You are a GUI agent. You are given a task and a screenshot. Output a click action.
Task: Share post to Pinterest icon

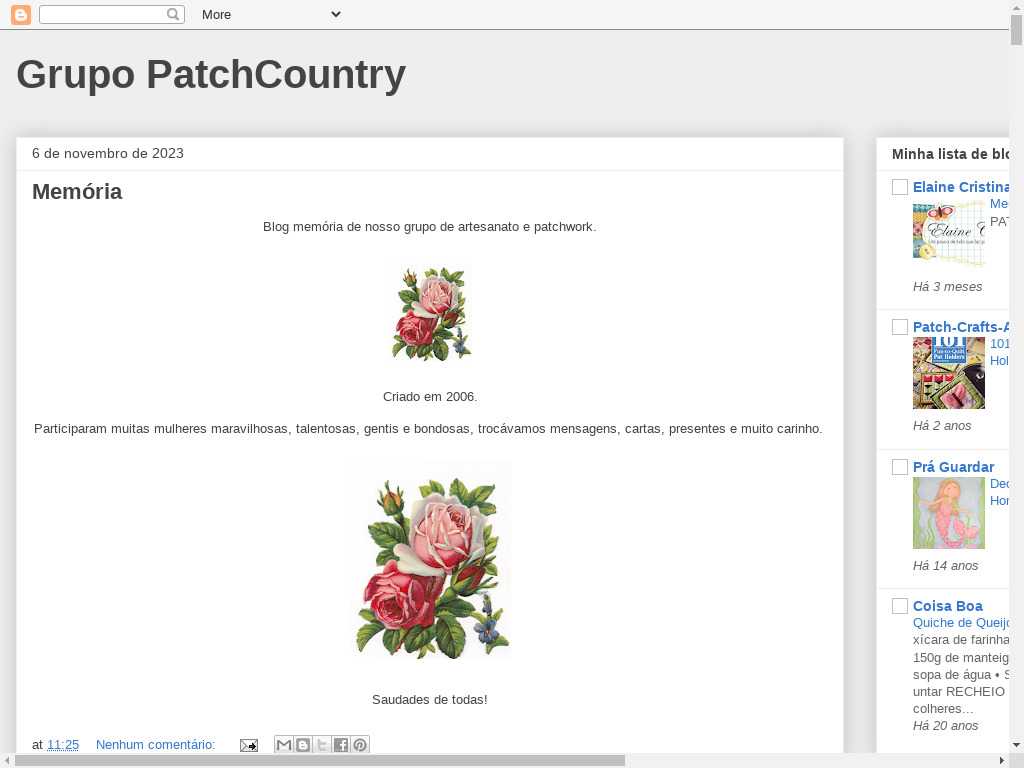pyautogui.click(x=360, y=744)
